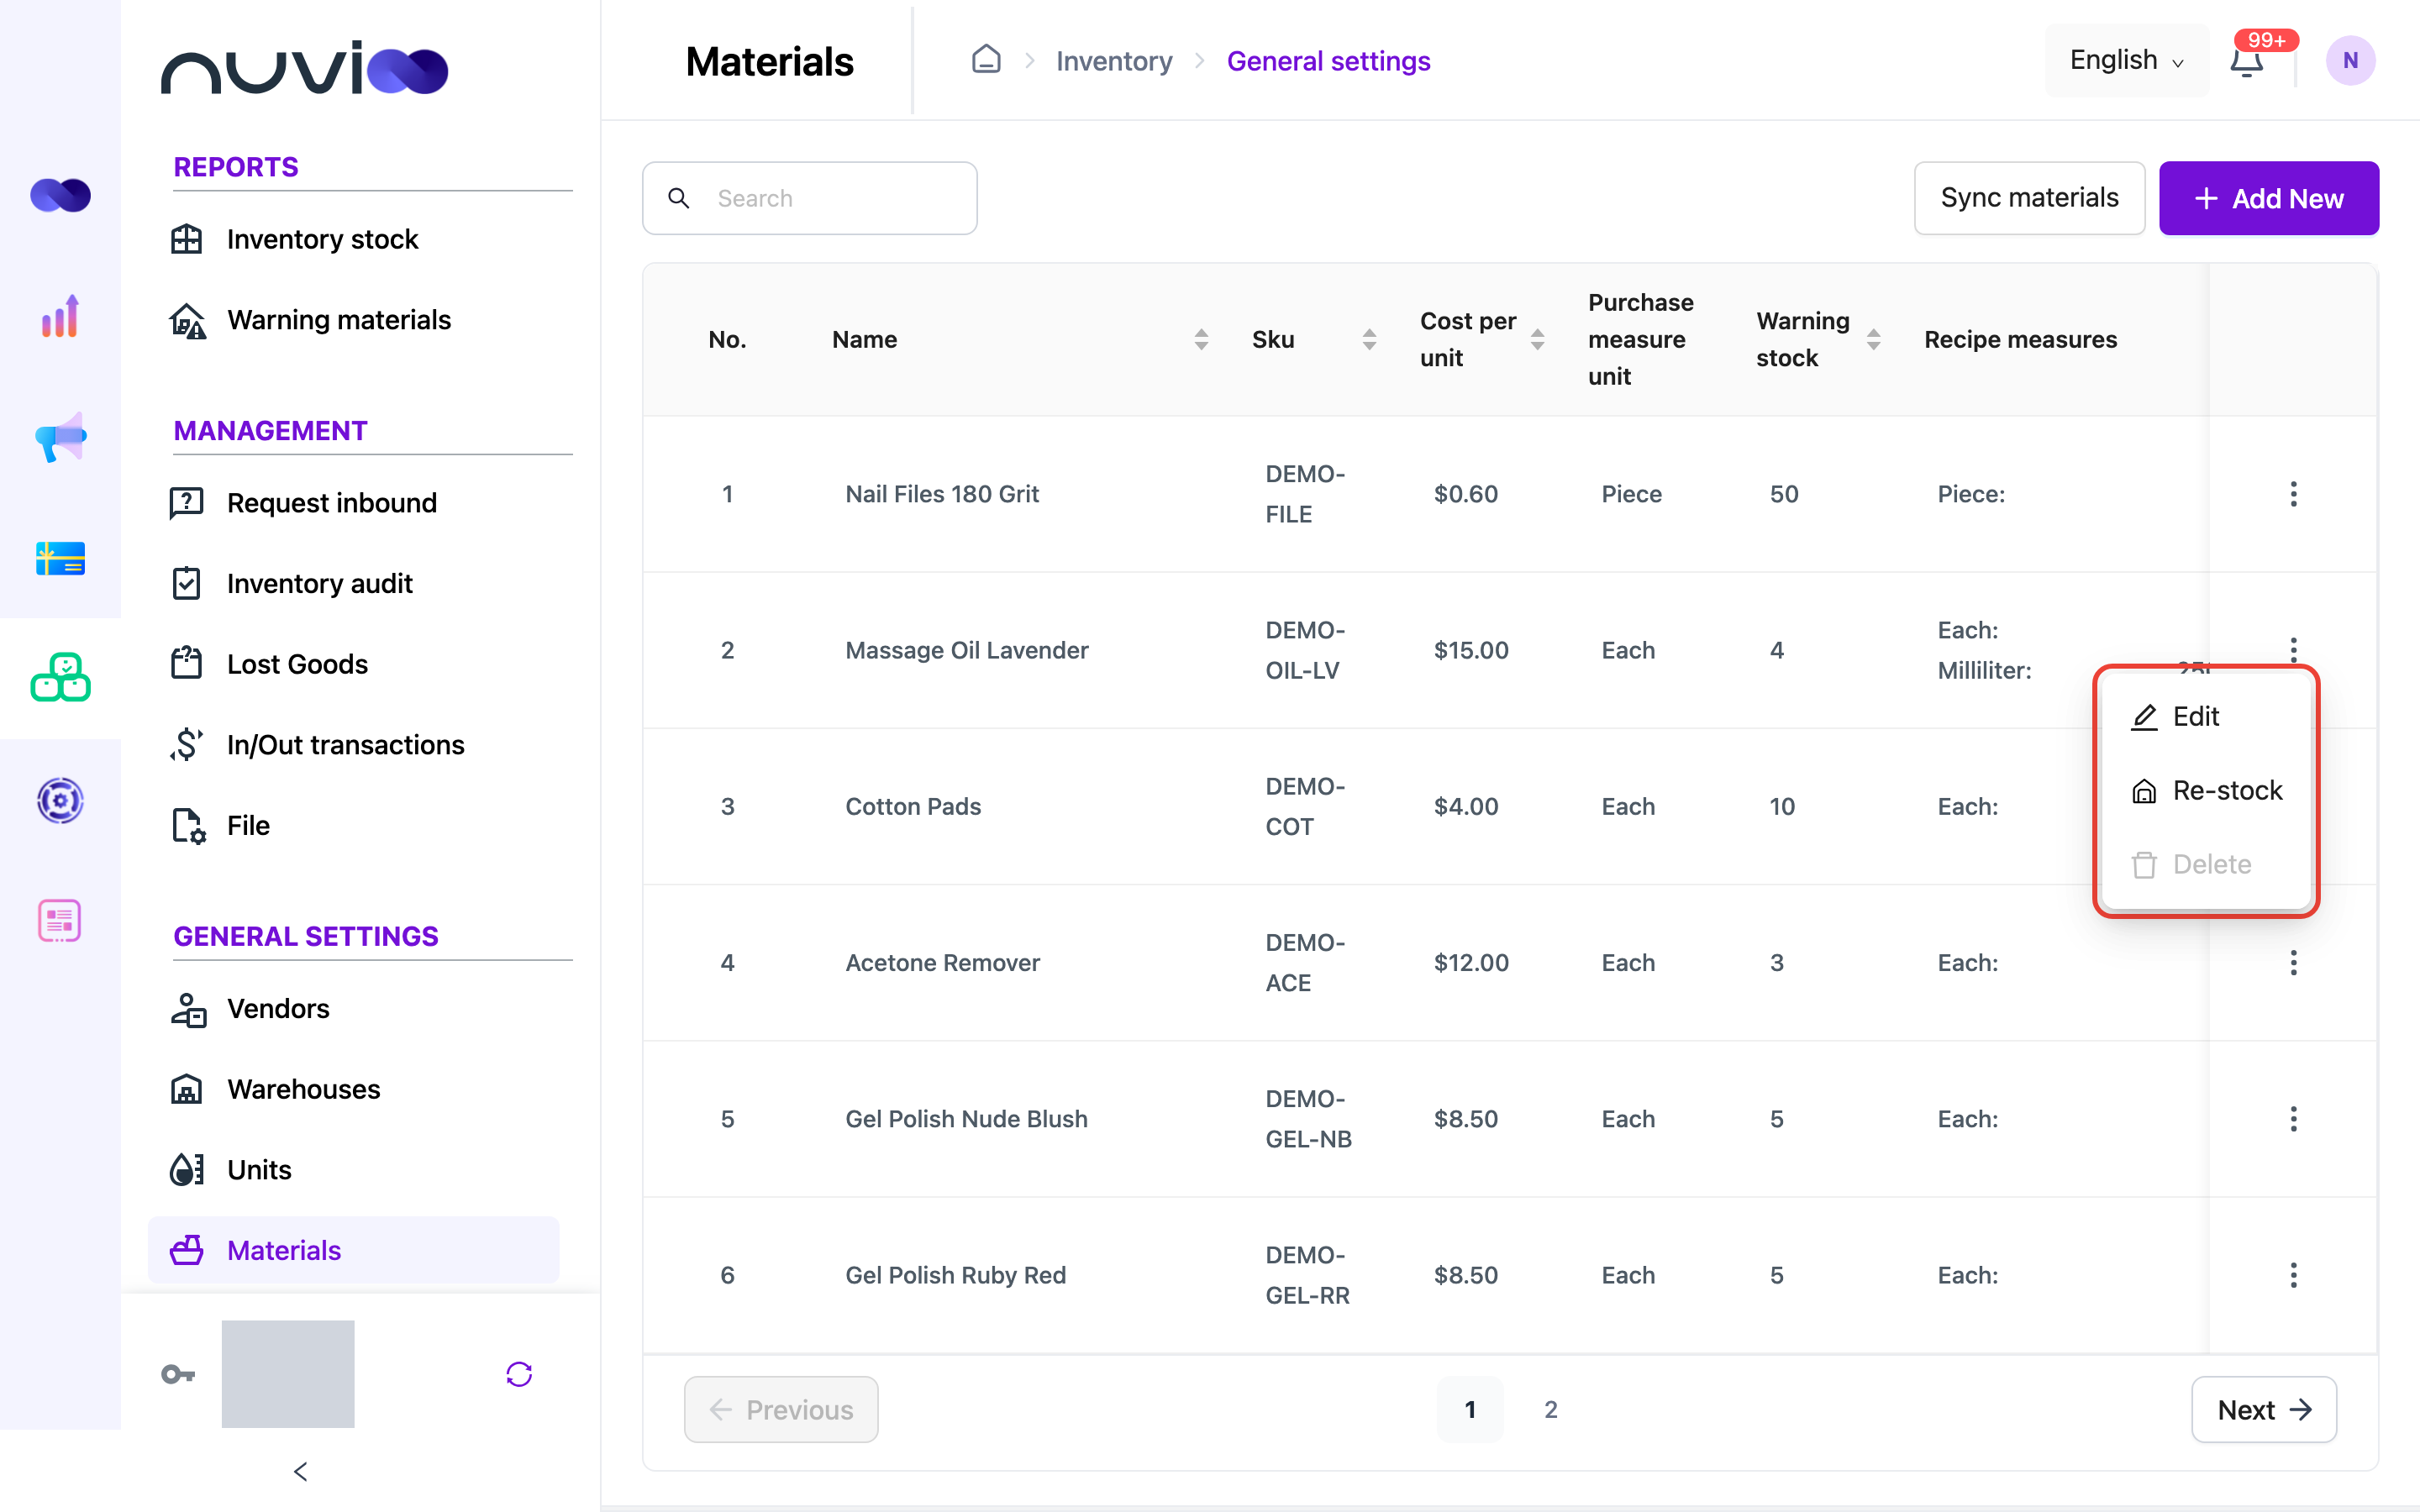Screen dimensions: 2420x1512
Task: Open the bar chart analytics icon
Action: (60, 316)
